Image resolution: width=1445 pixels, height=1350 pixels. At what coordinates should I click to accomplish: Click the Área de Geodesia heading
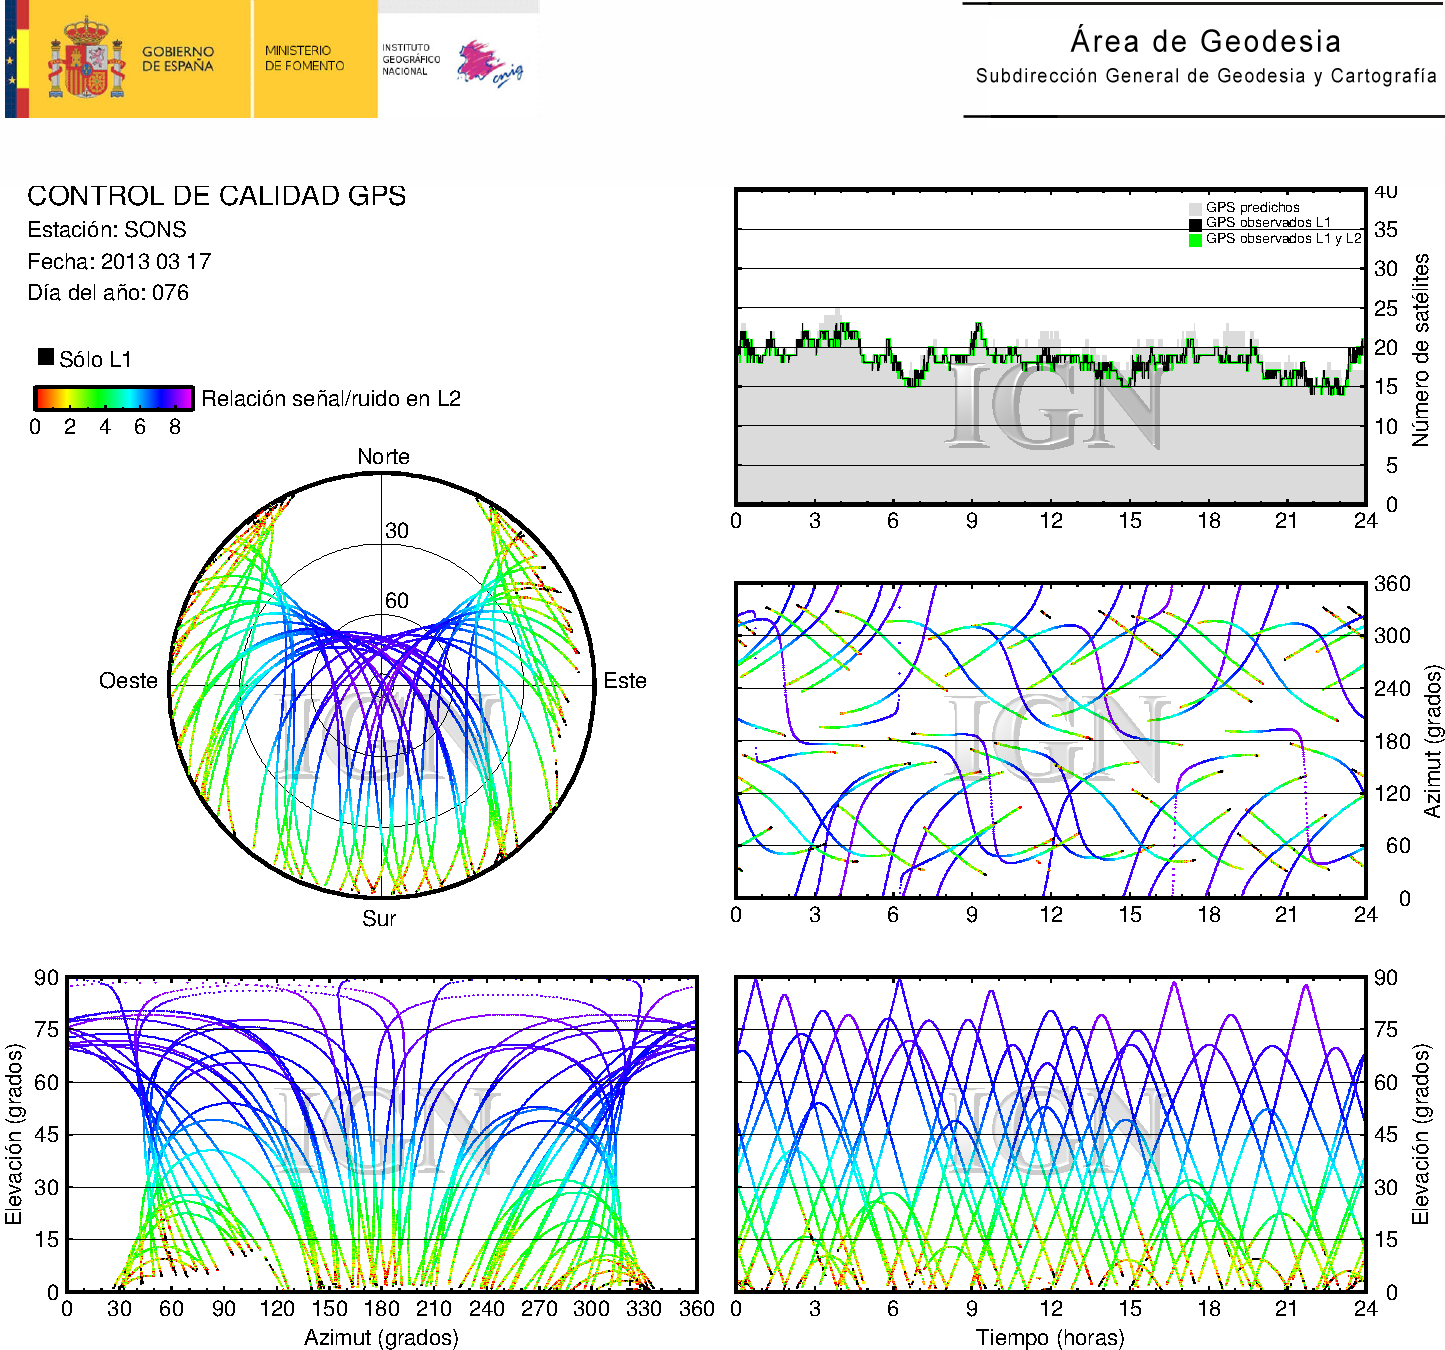tap(1205, 42)
